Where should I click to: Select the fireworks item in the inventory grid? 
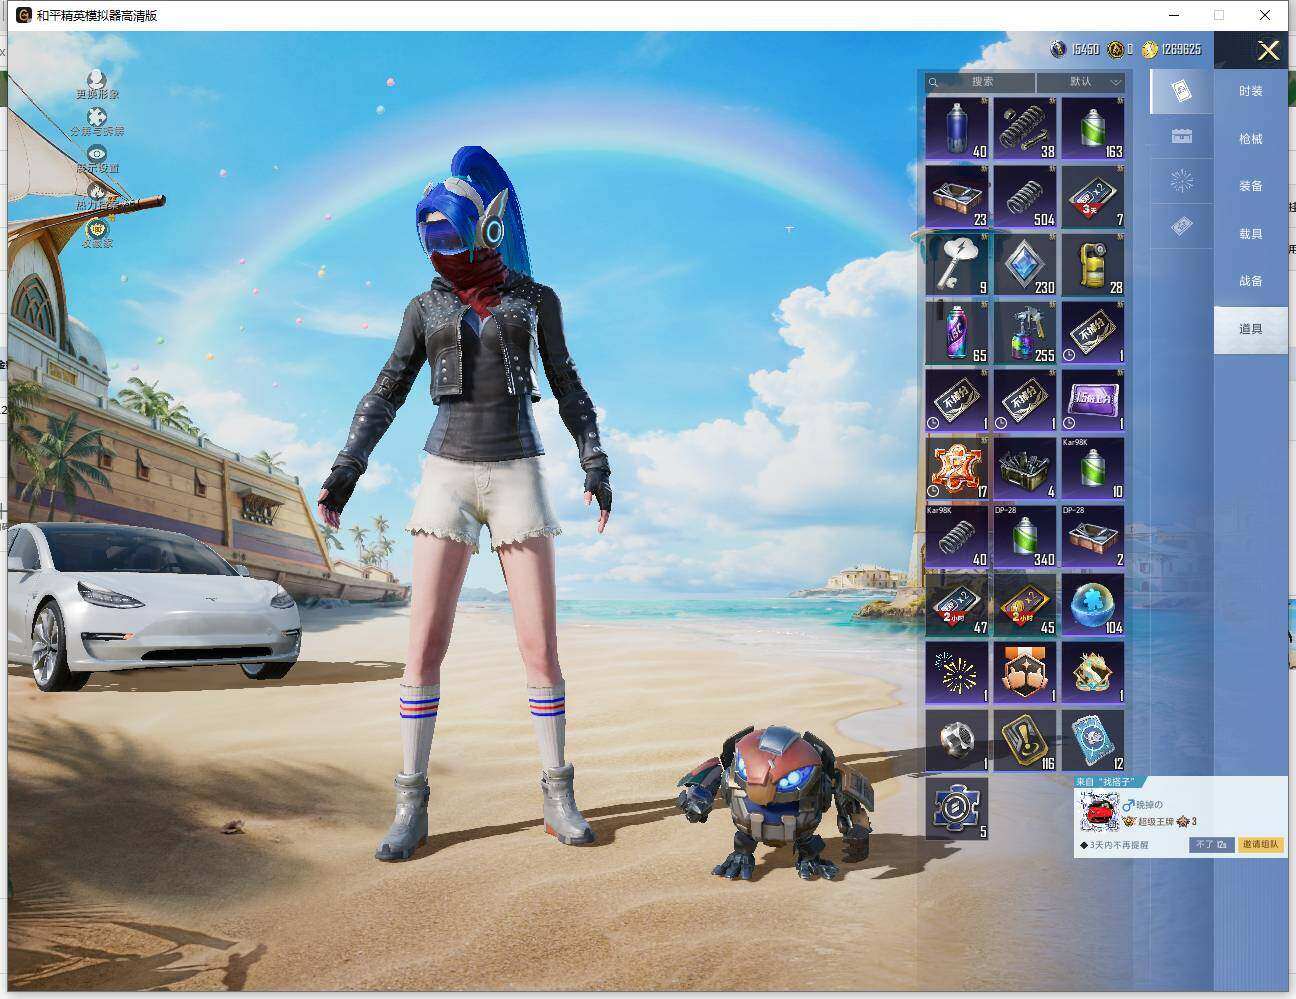(957, 672)
